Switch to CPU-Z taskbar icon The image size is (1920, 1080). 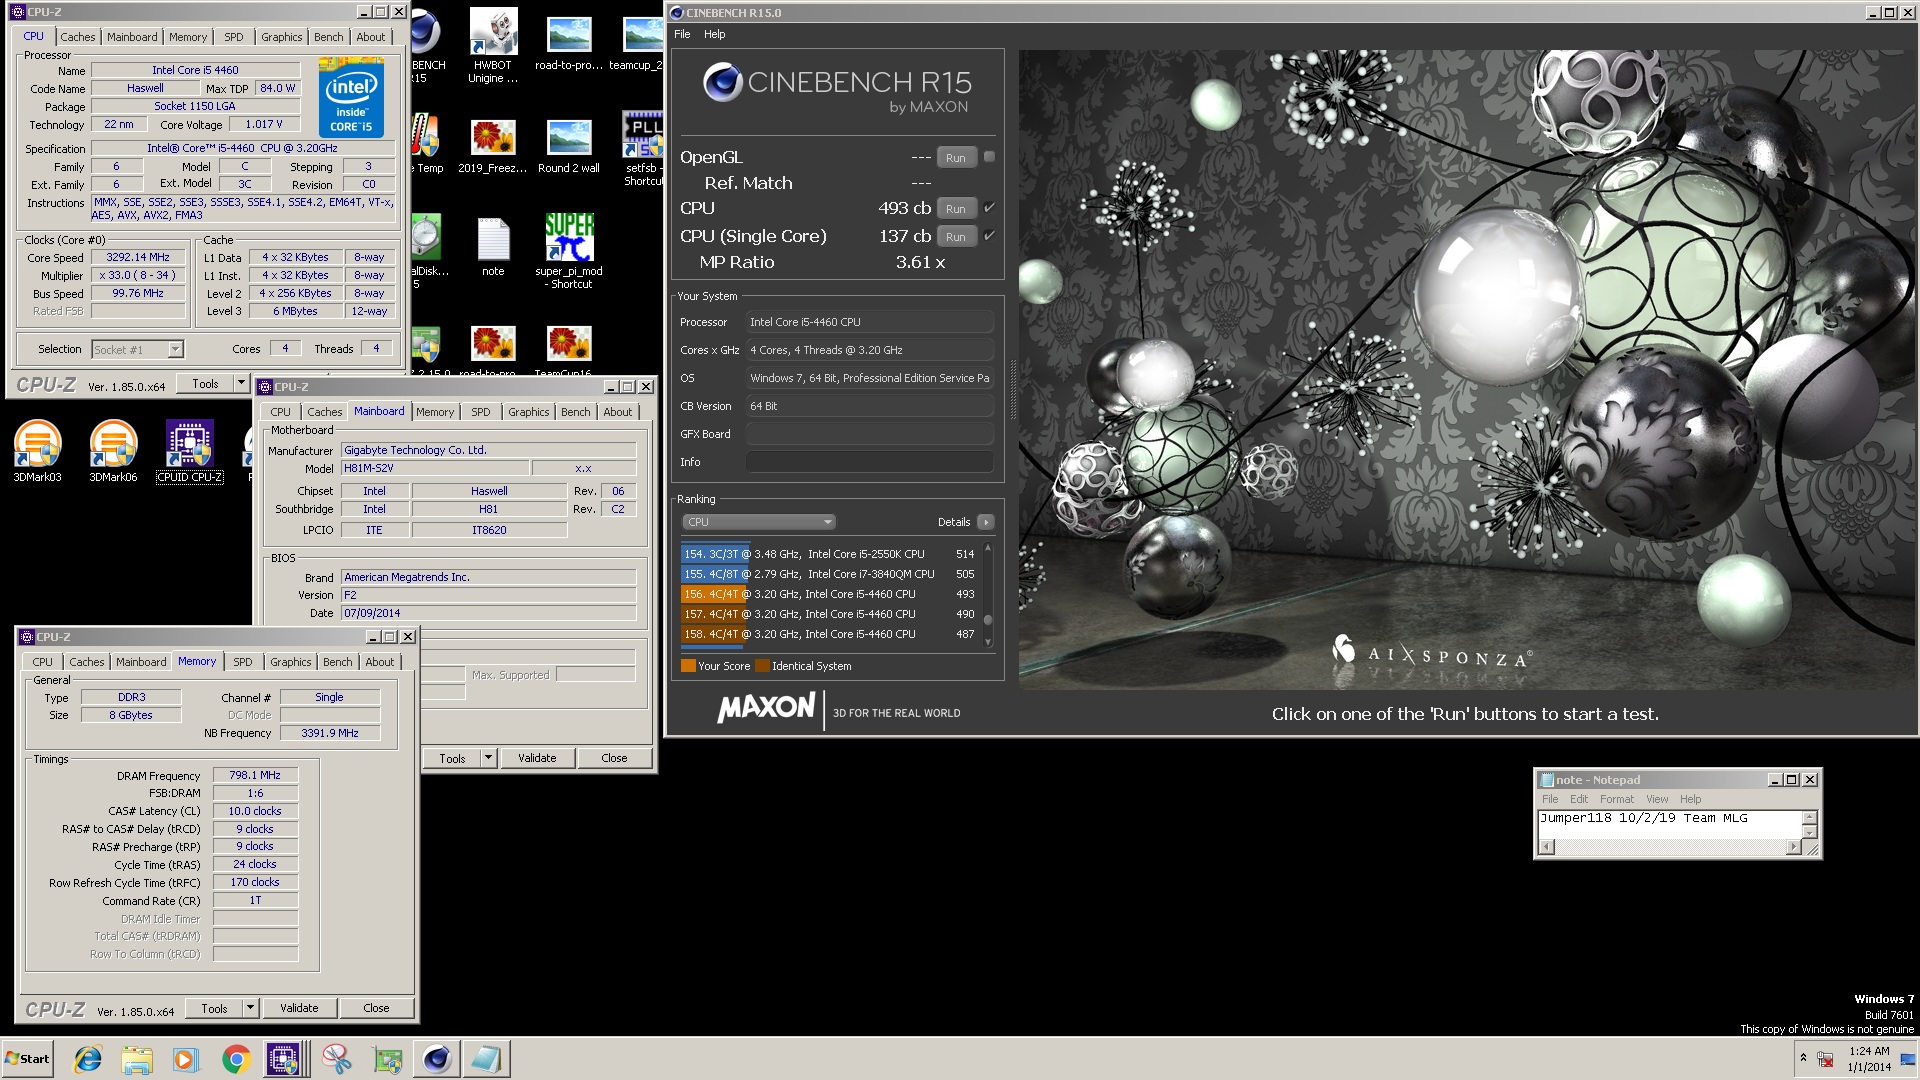pyautogui.click(x=284, y=1059)
